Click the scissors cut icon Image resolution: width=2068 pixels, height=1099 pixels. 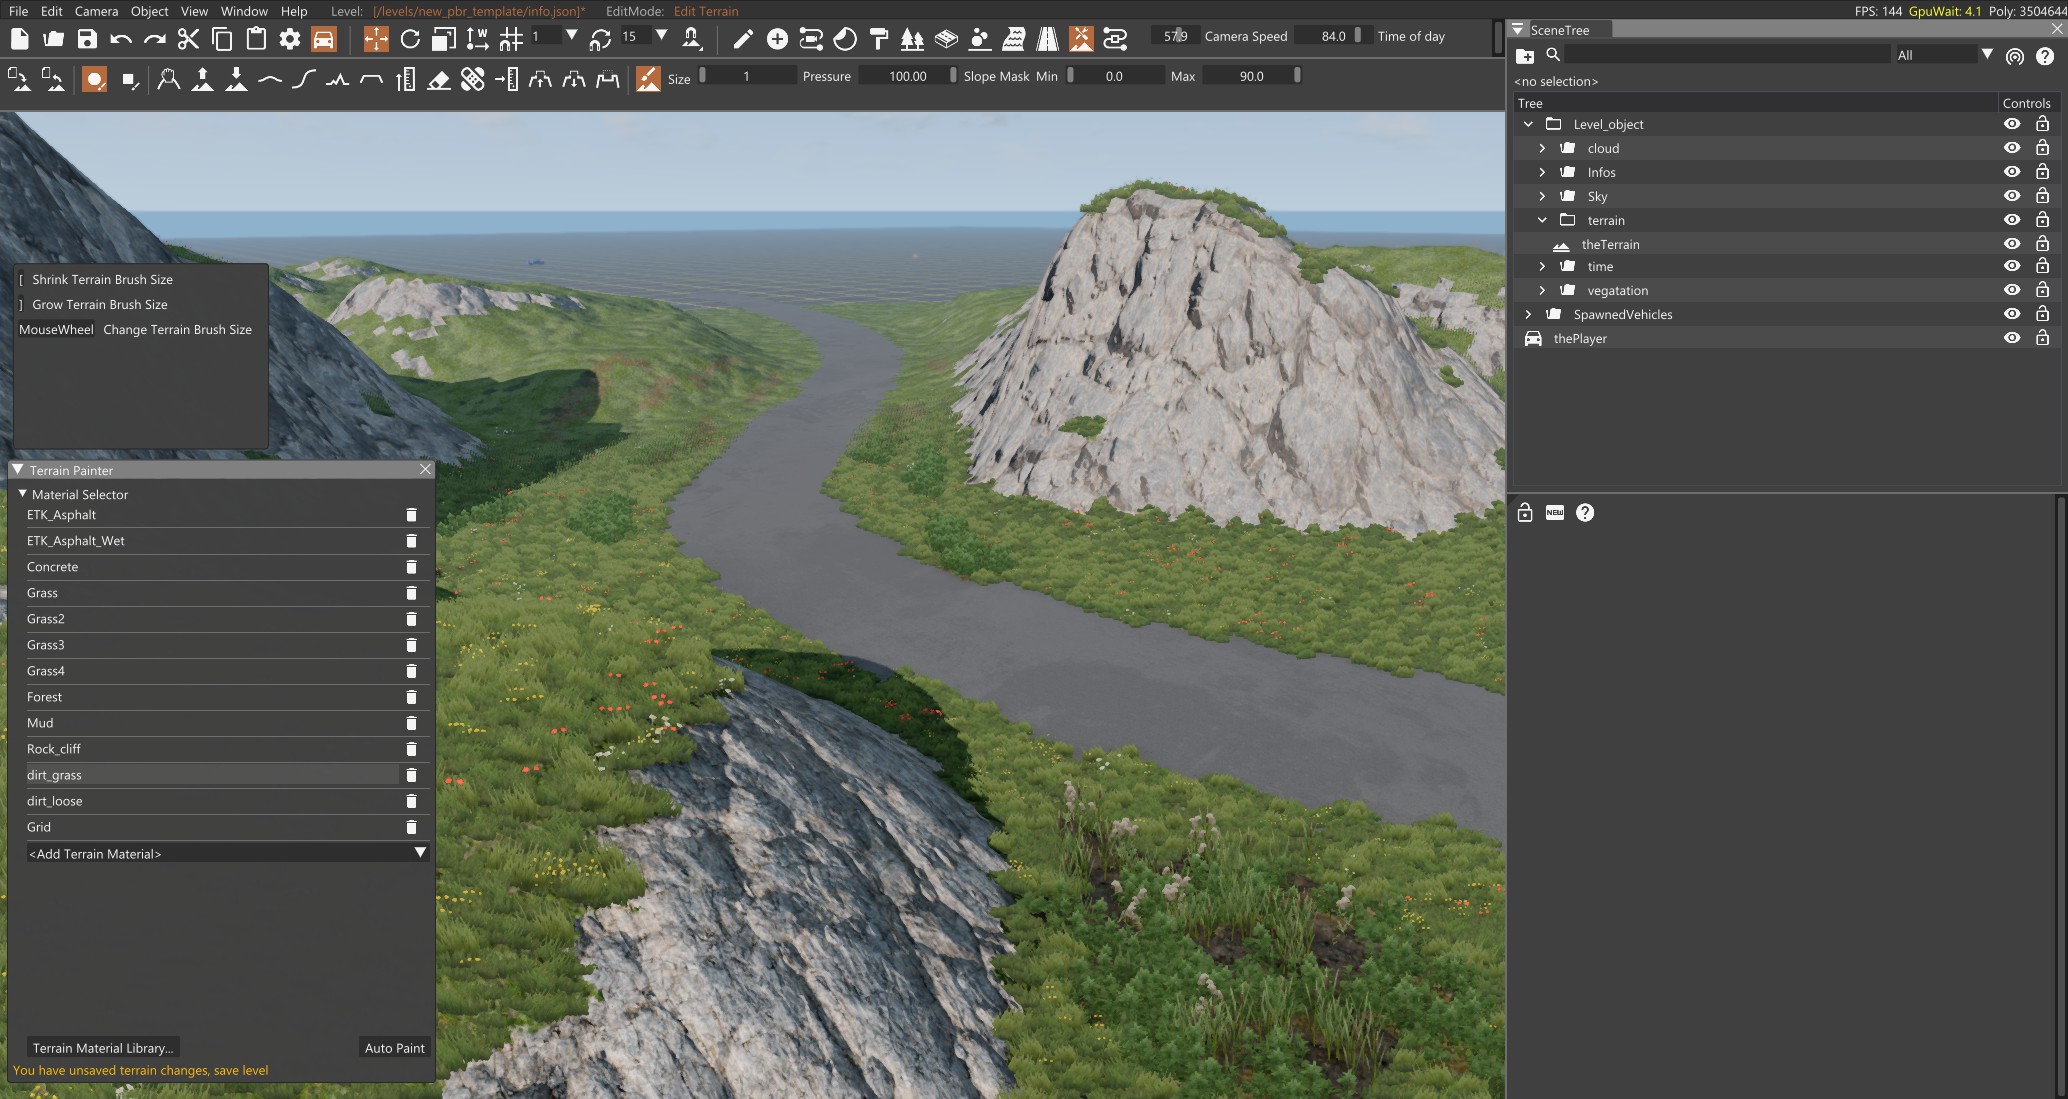pos(188,39)
